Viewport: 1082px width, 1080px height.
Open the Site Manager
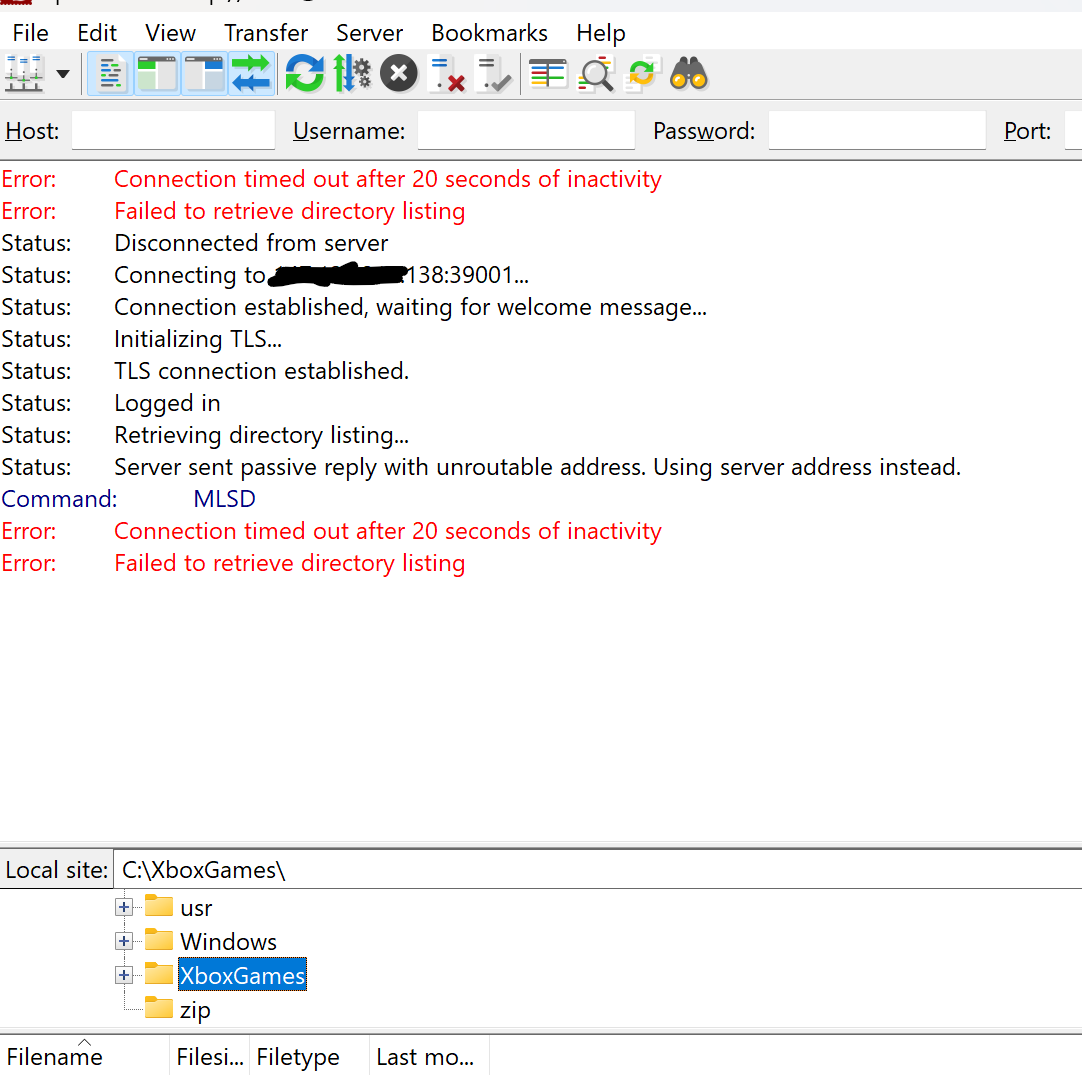[x=22, y=73]
